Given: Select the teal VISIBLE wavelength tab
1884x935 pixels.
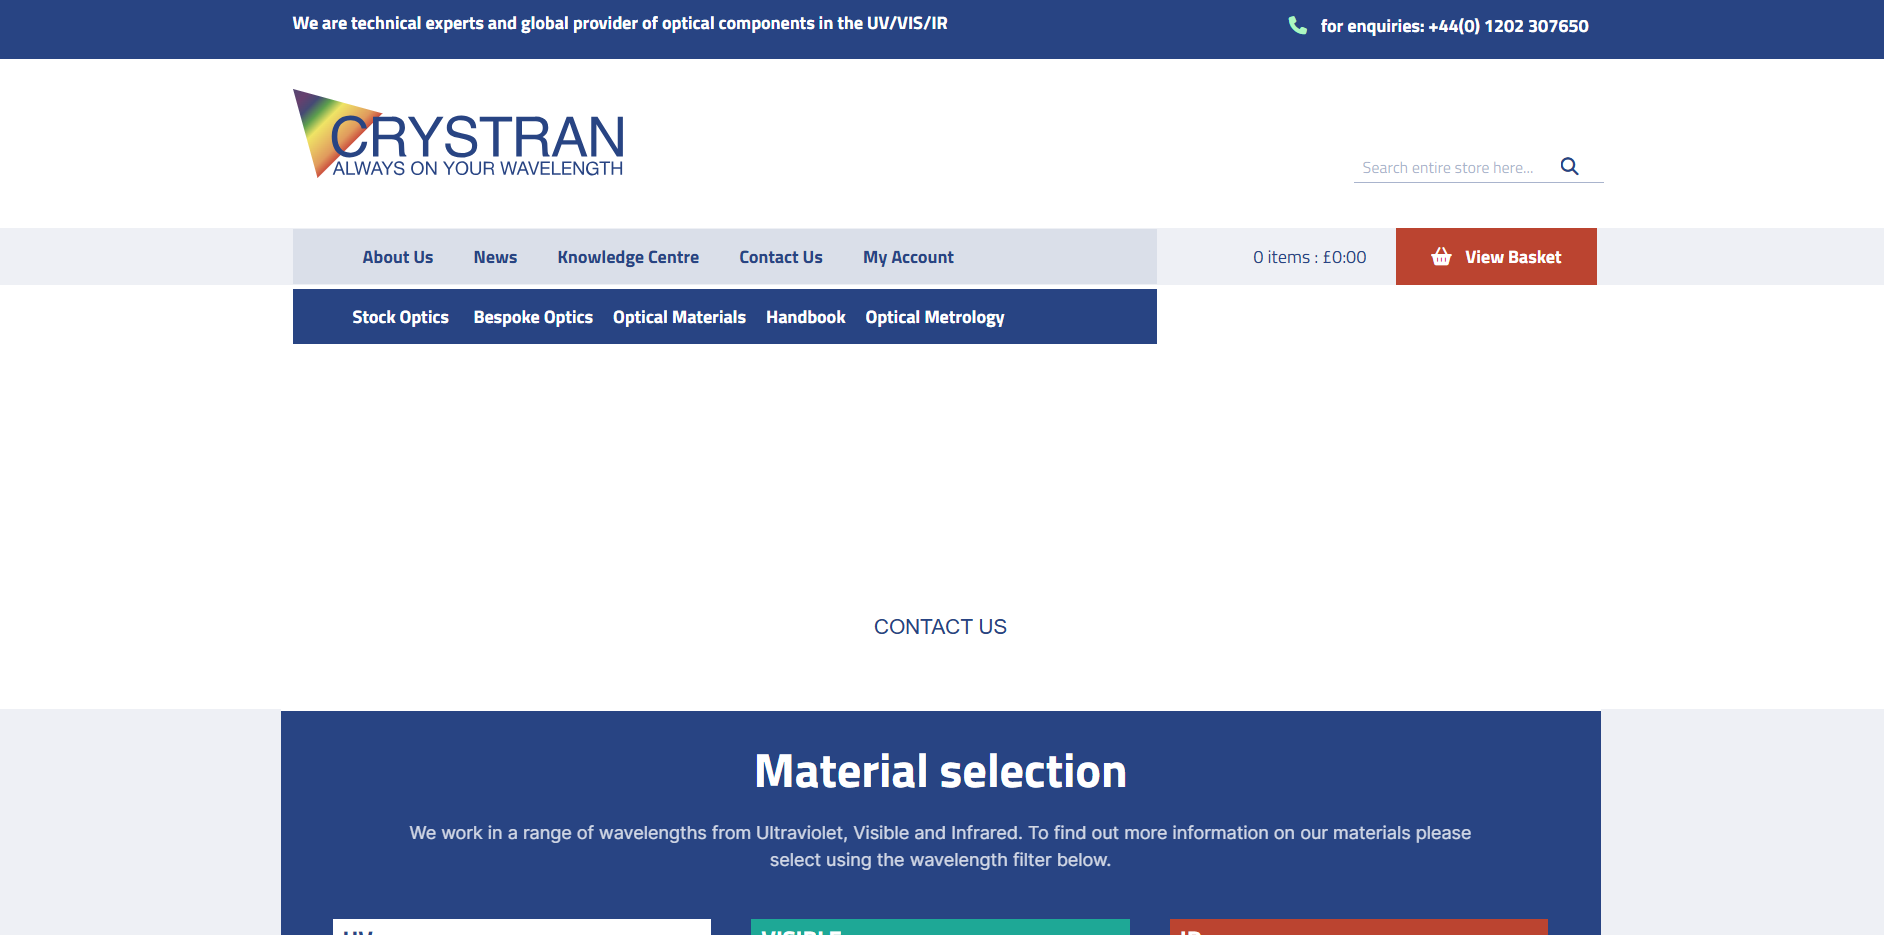Looking at the screenshot, I should tap(940, 927).
